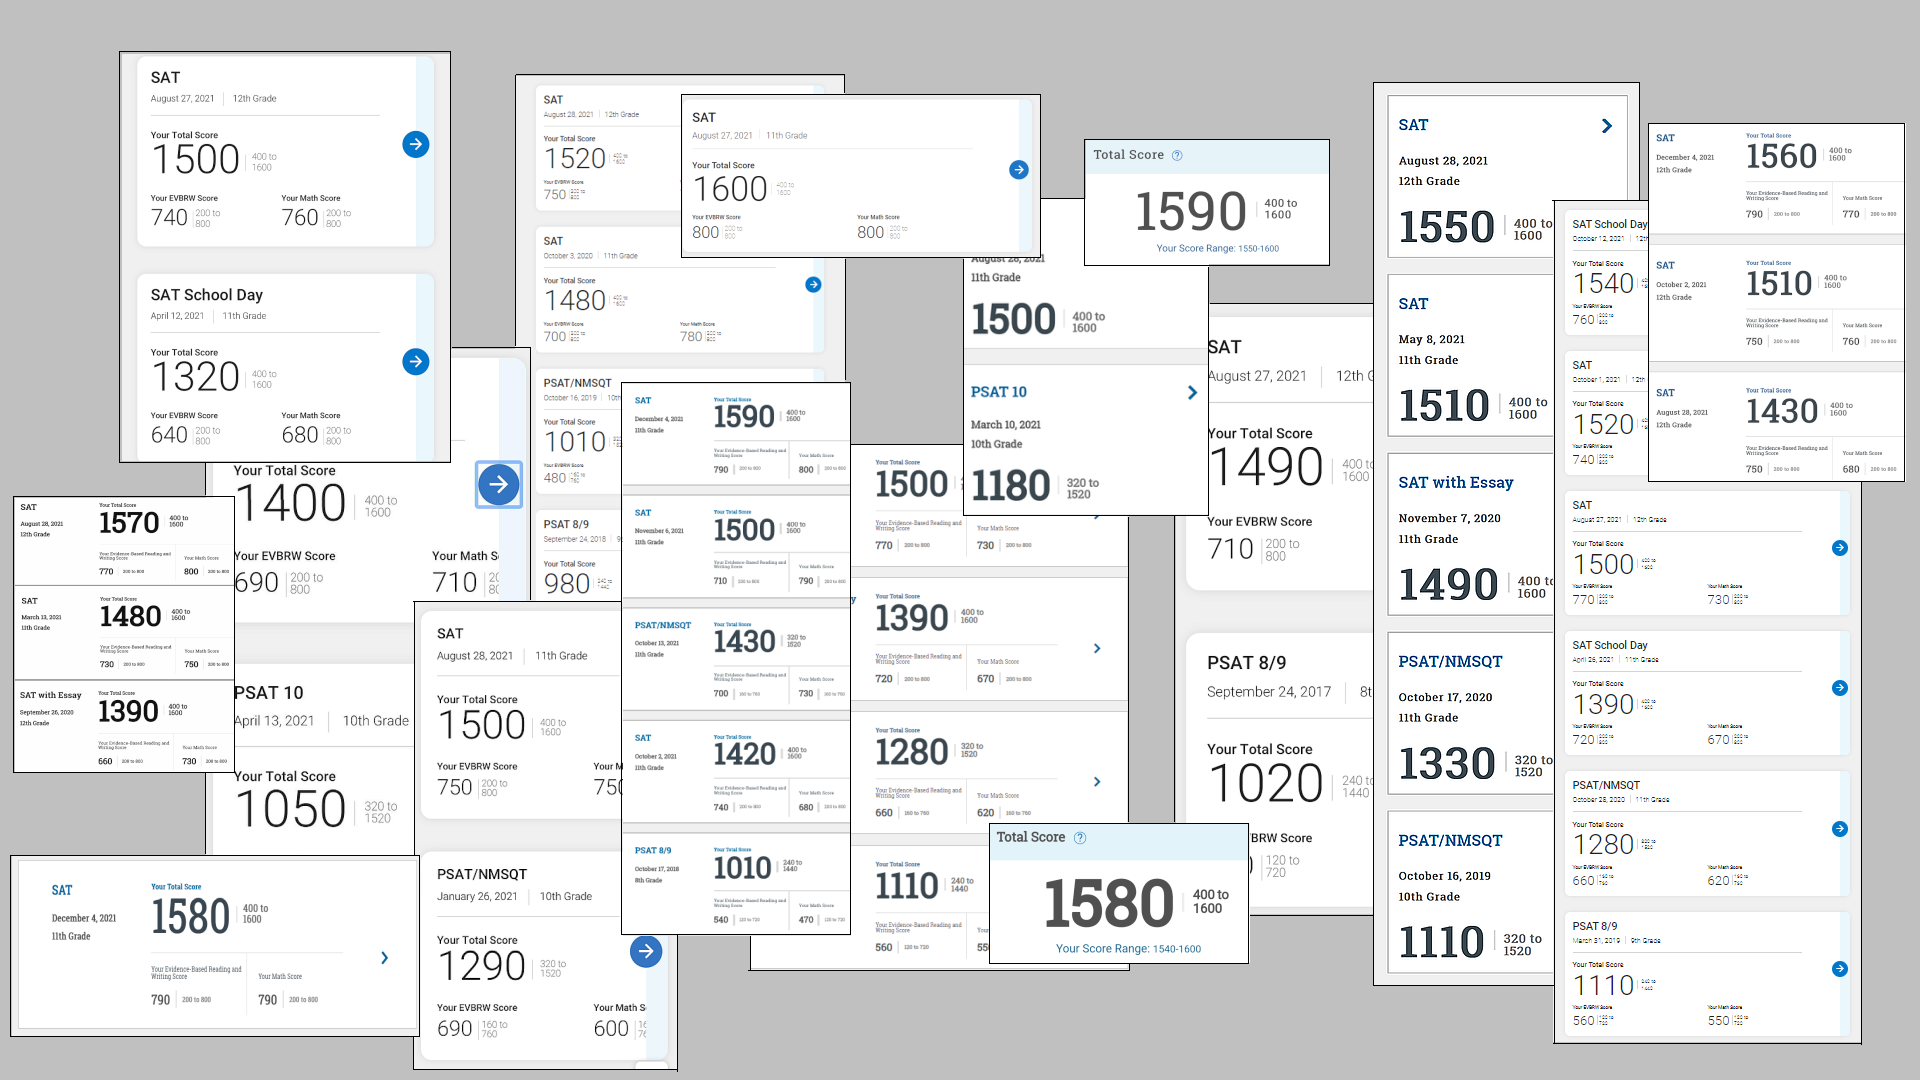Select the 1500 score for August 28, 2021 11th Grade

(x=481, y=726)
